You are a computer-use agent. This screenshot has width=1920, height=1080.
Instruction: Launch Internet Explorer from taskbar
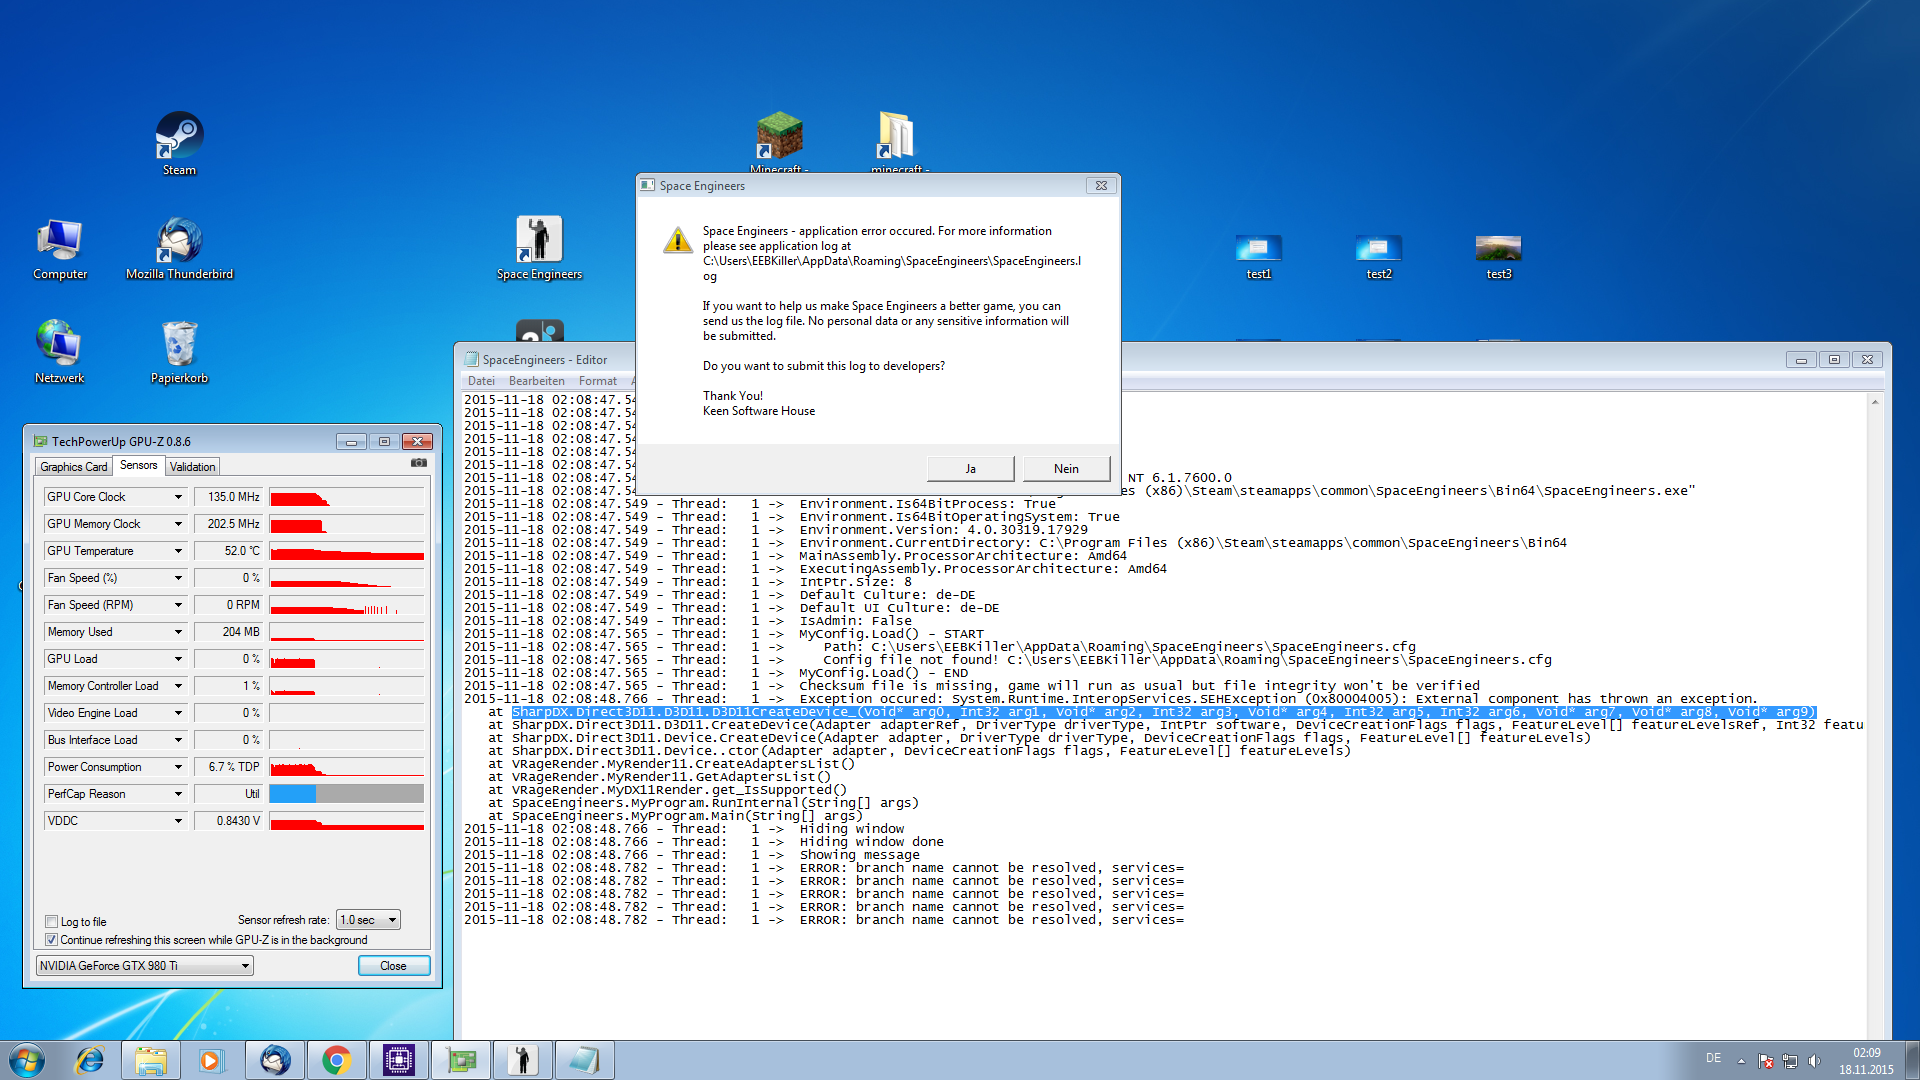(x=90, y=1060)
